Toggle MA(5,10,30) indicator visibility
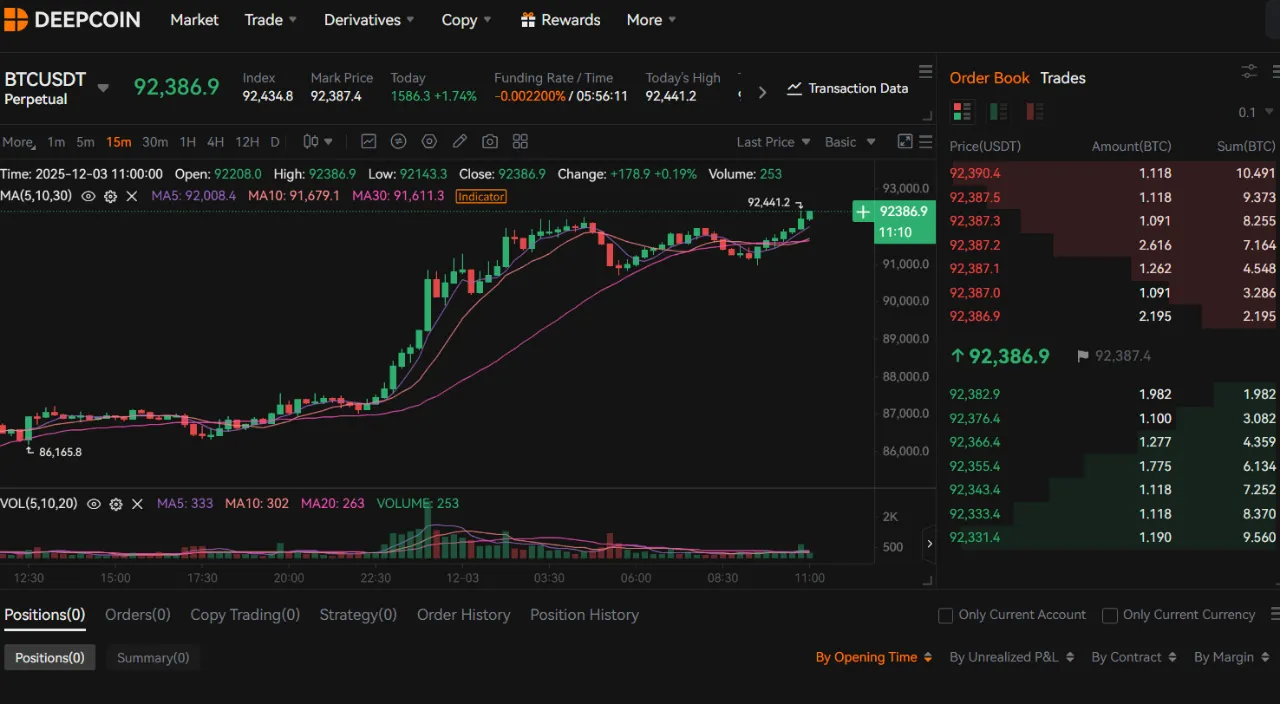The image size is (1280, 704). (x=88, y=196)
